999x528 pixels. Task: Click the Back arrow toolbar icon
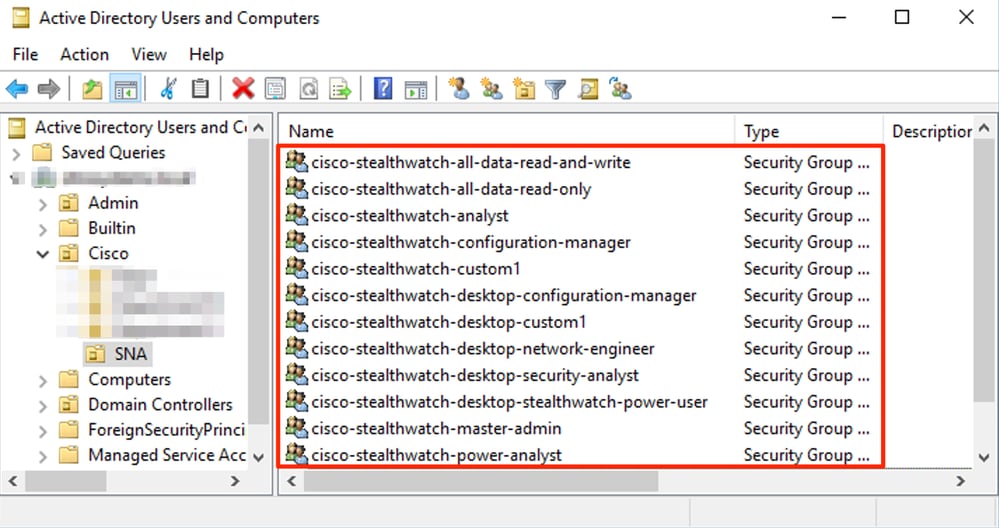coord(17,89)
